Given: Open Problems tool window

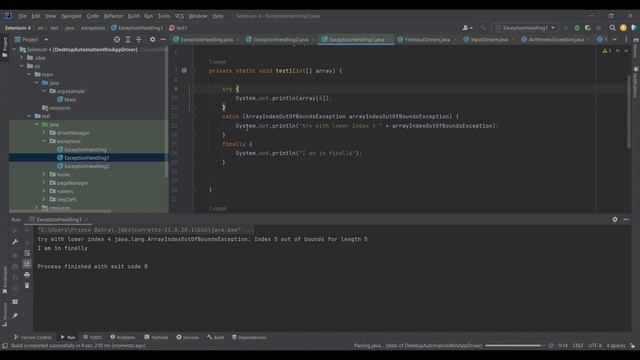Looking at the screenshot, I should (122, 337).
